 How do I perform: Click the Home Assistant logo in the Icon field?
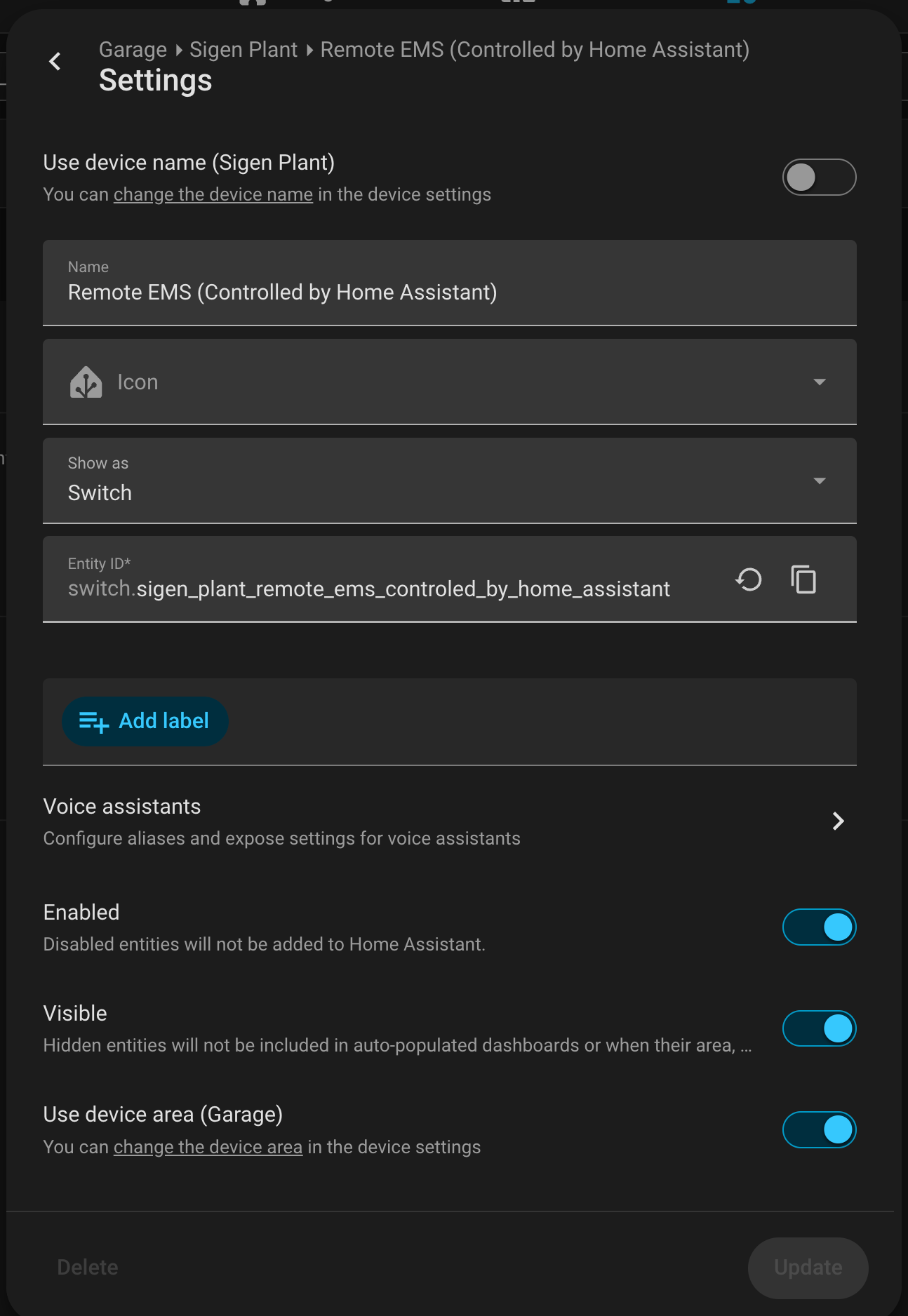coord(86,383)
